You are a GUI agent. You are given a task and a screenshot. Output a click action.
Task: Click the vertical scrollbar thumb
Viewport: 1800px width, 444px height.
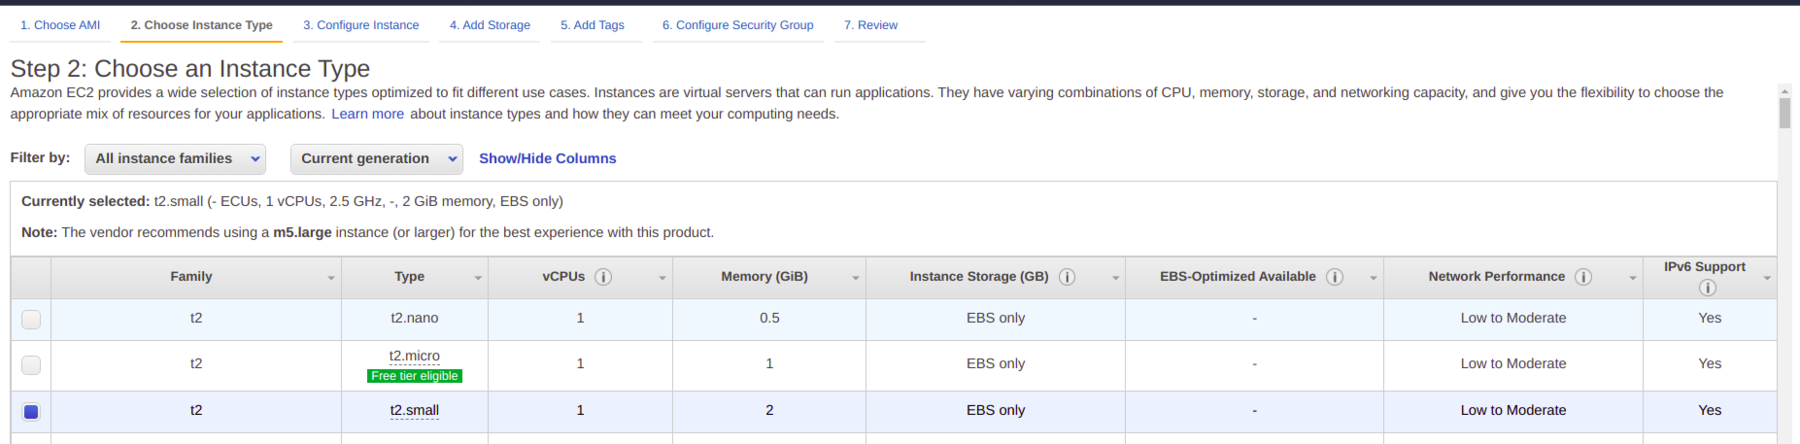coord(1785,113)
